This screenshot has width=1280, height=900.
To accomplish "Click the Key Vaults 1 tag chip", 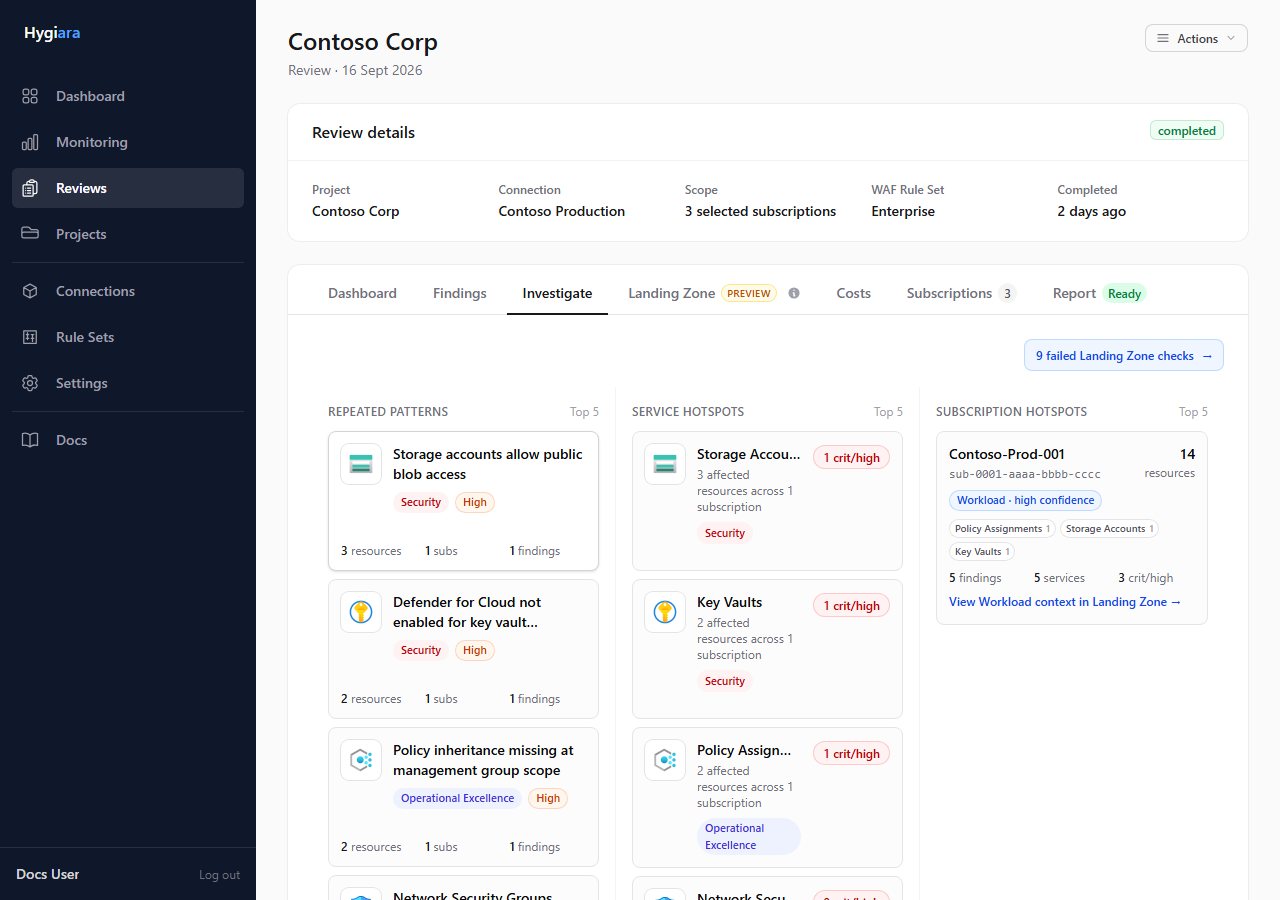I will [x=982, y=552].
